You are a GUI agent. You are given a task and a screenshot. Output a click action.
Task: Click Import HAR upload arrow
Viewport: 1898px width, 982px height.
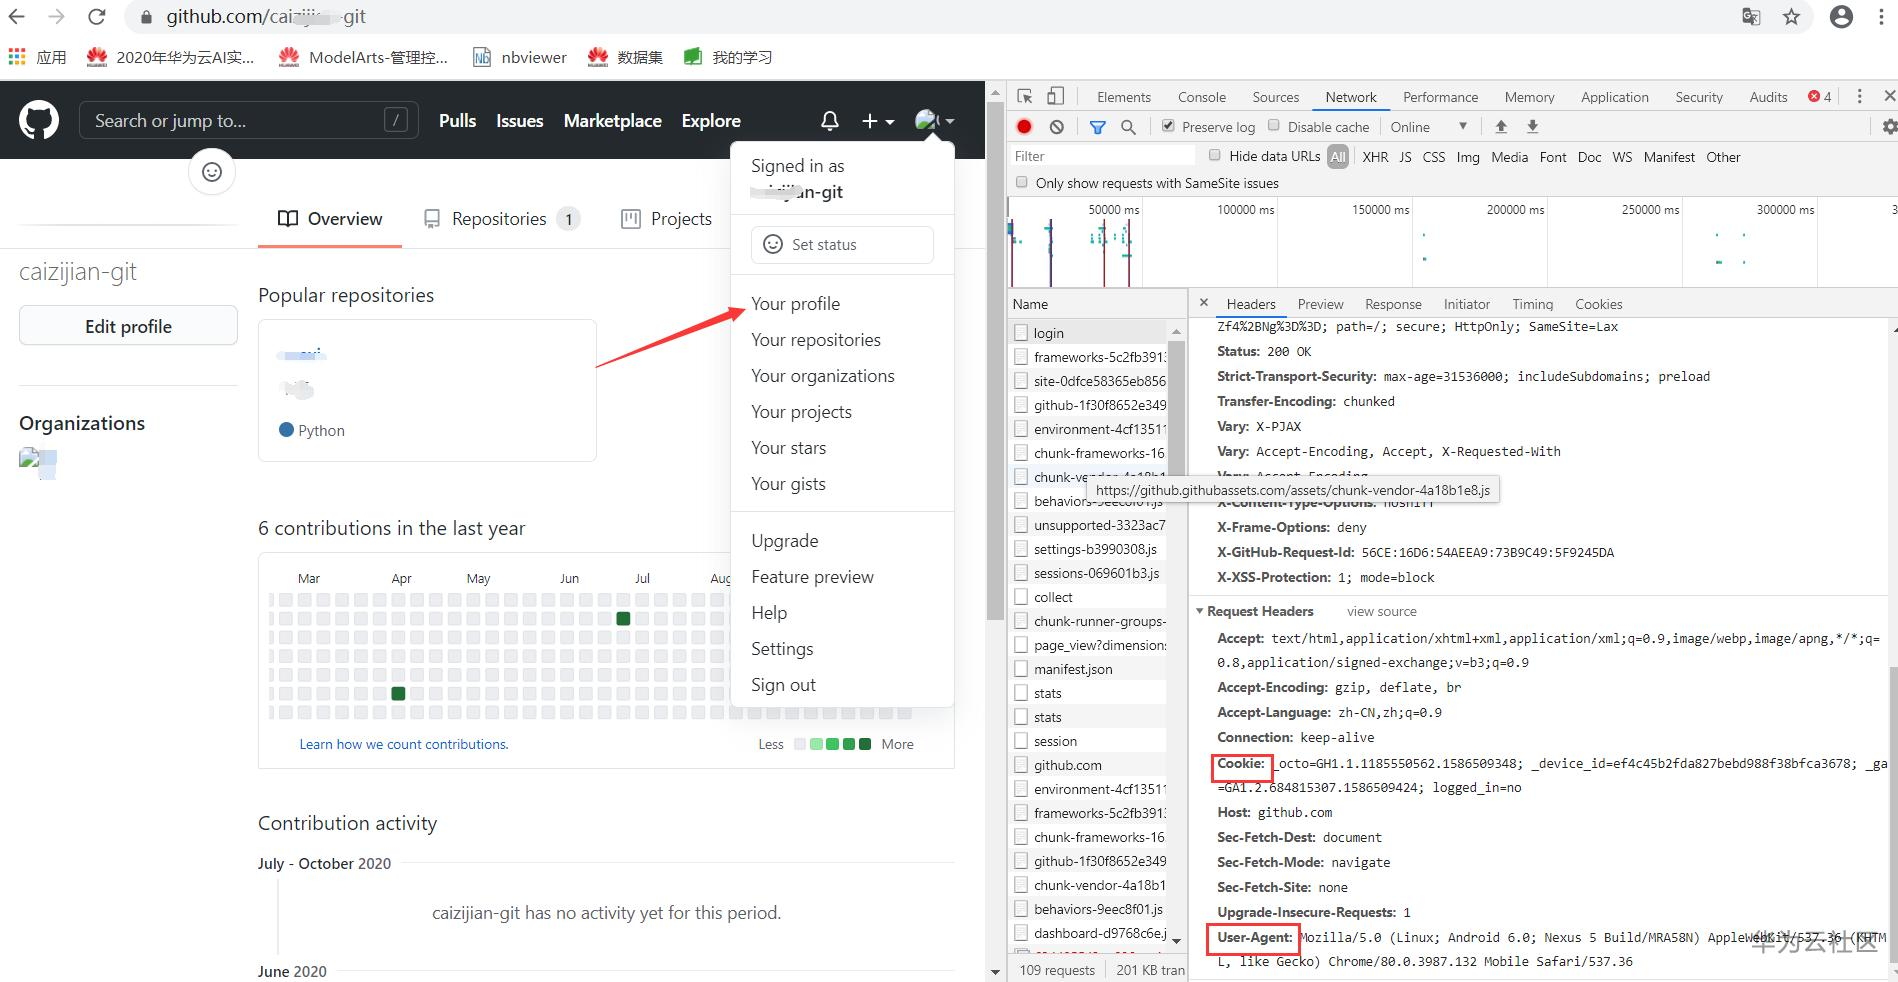tap(1501, 127)
